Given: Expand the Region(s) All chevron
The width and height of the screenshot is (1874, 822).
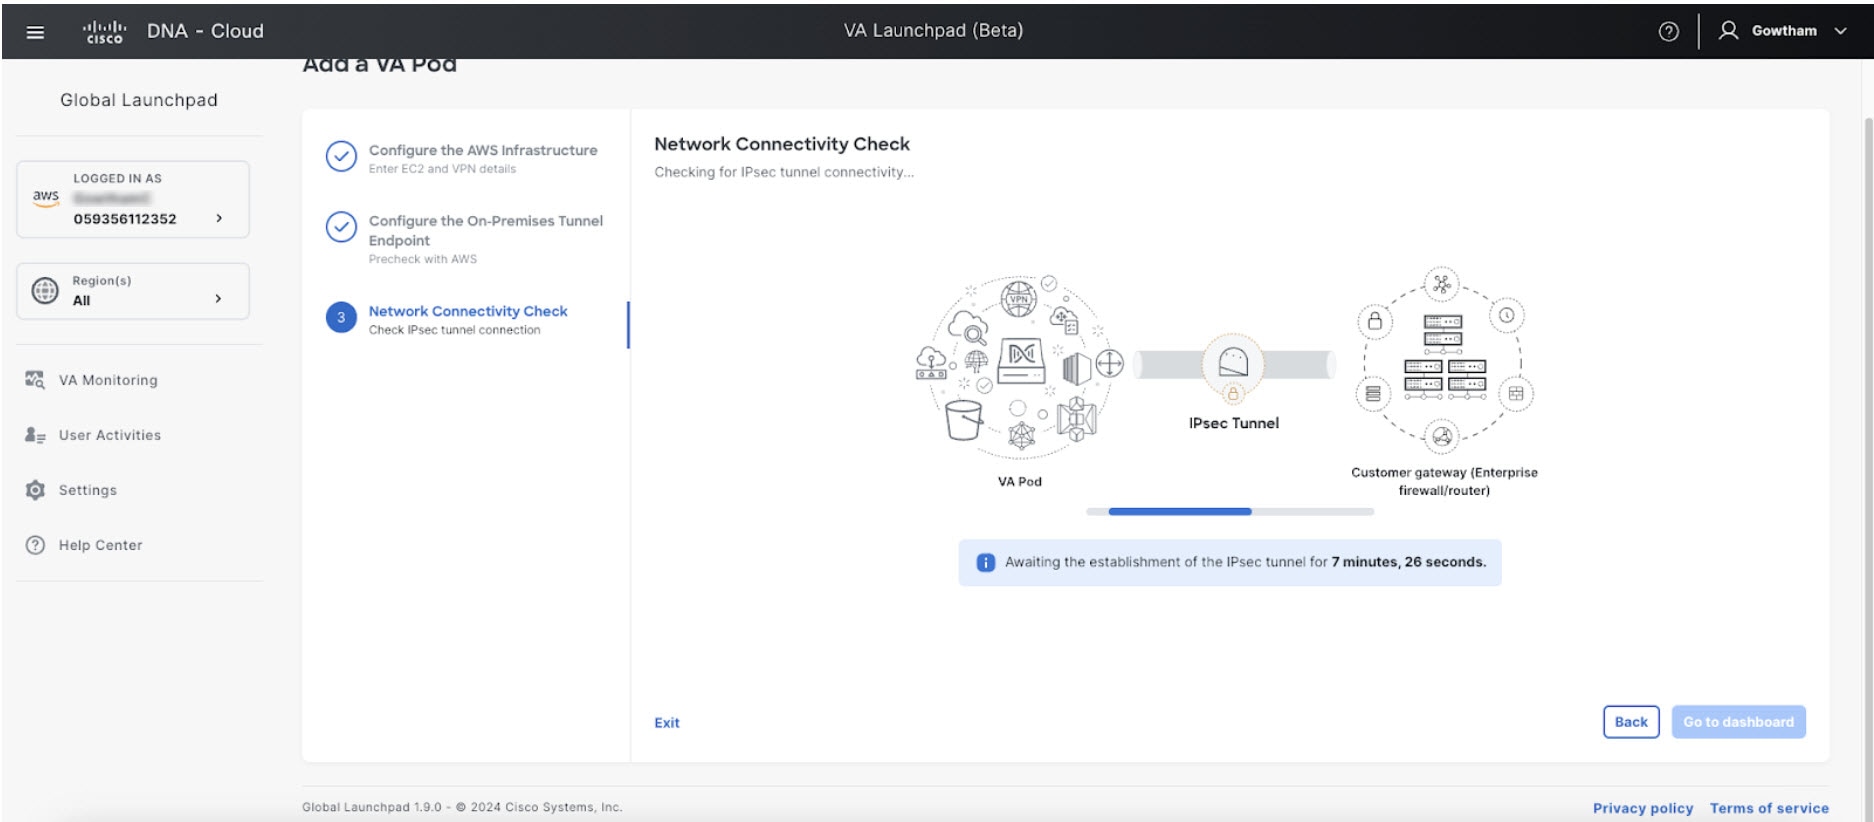Looking at the screenshot, I should [x=218, y=299].
